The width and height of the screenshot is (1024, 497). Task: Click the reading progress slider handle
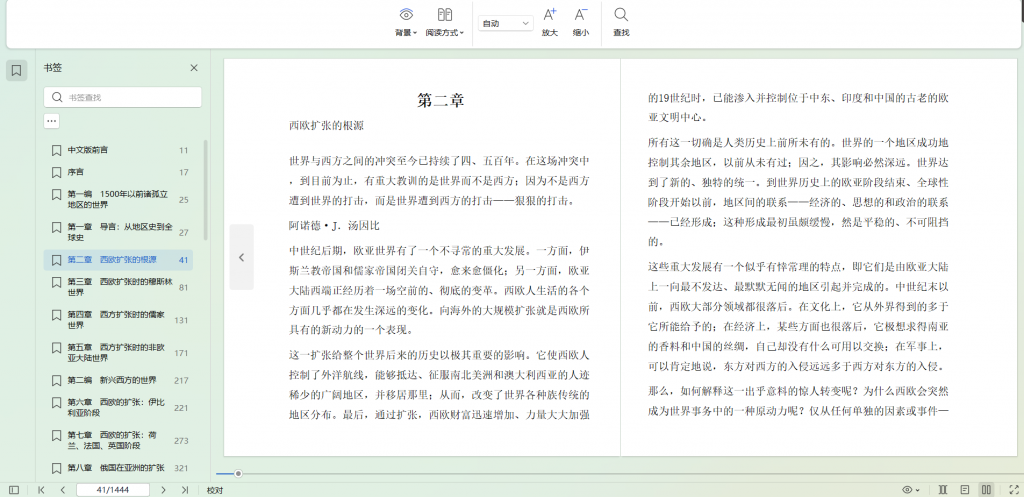[238, 473]
